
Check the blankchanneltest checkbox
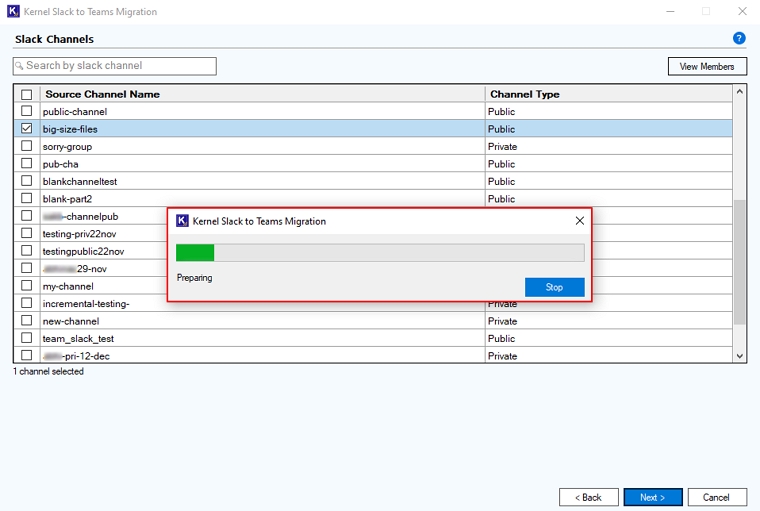tap(27, 181)
